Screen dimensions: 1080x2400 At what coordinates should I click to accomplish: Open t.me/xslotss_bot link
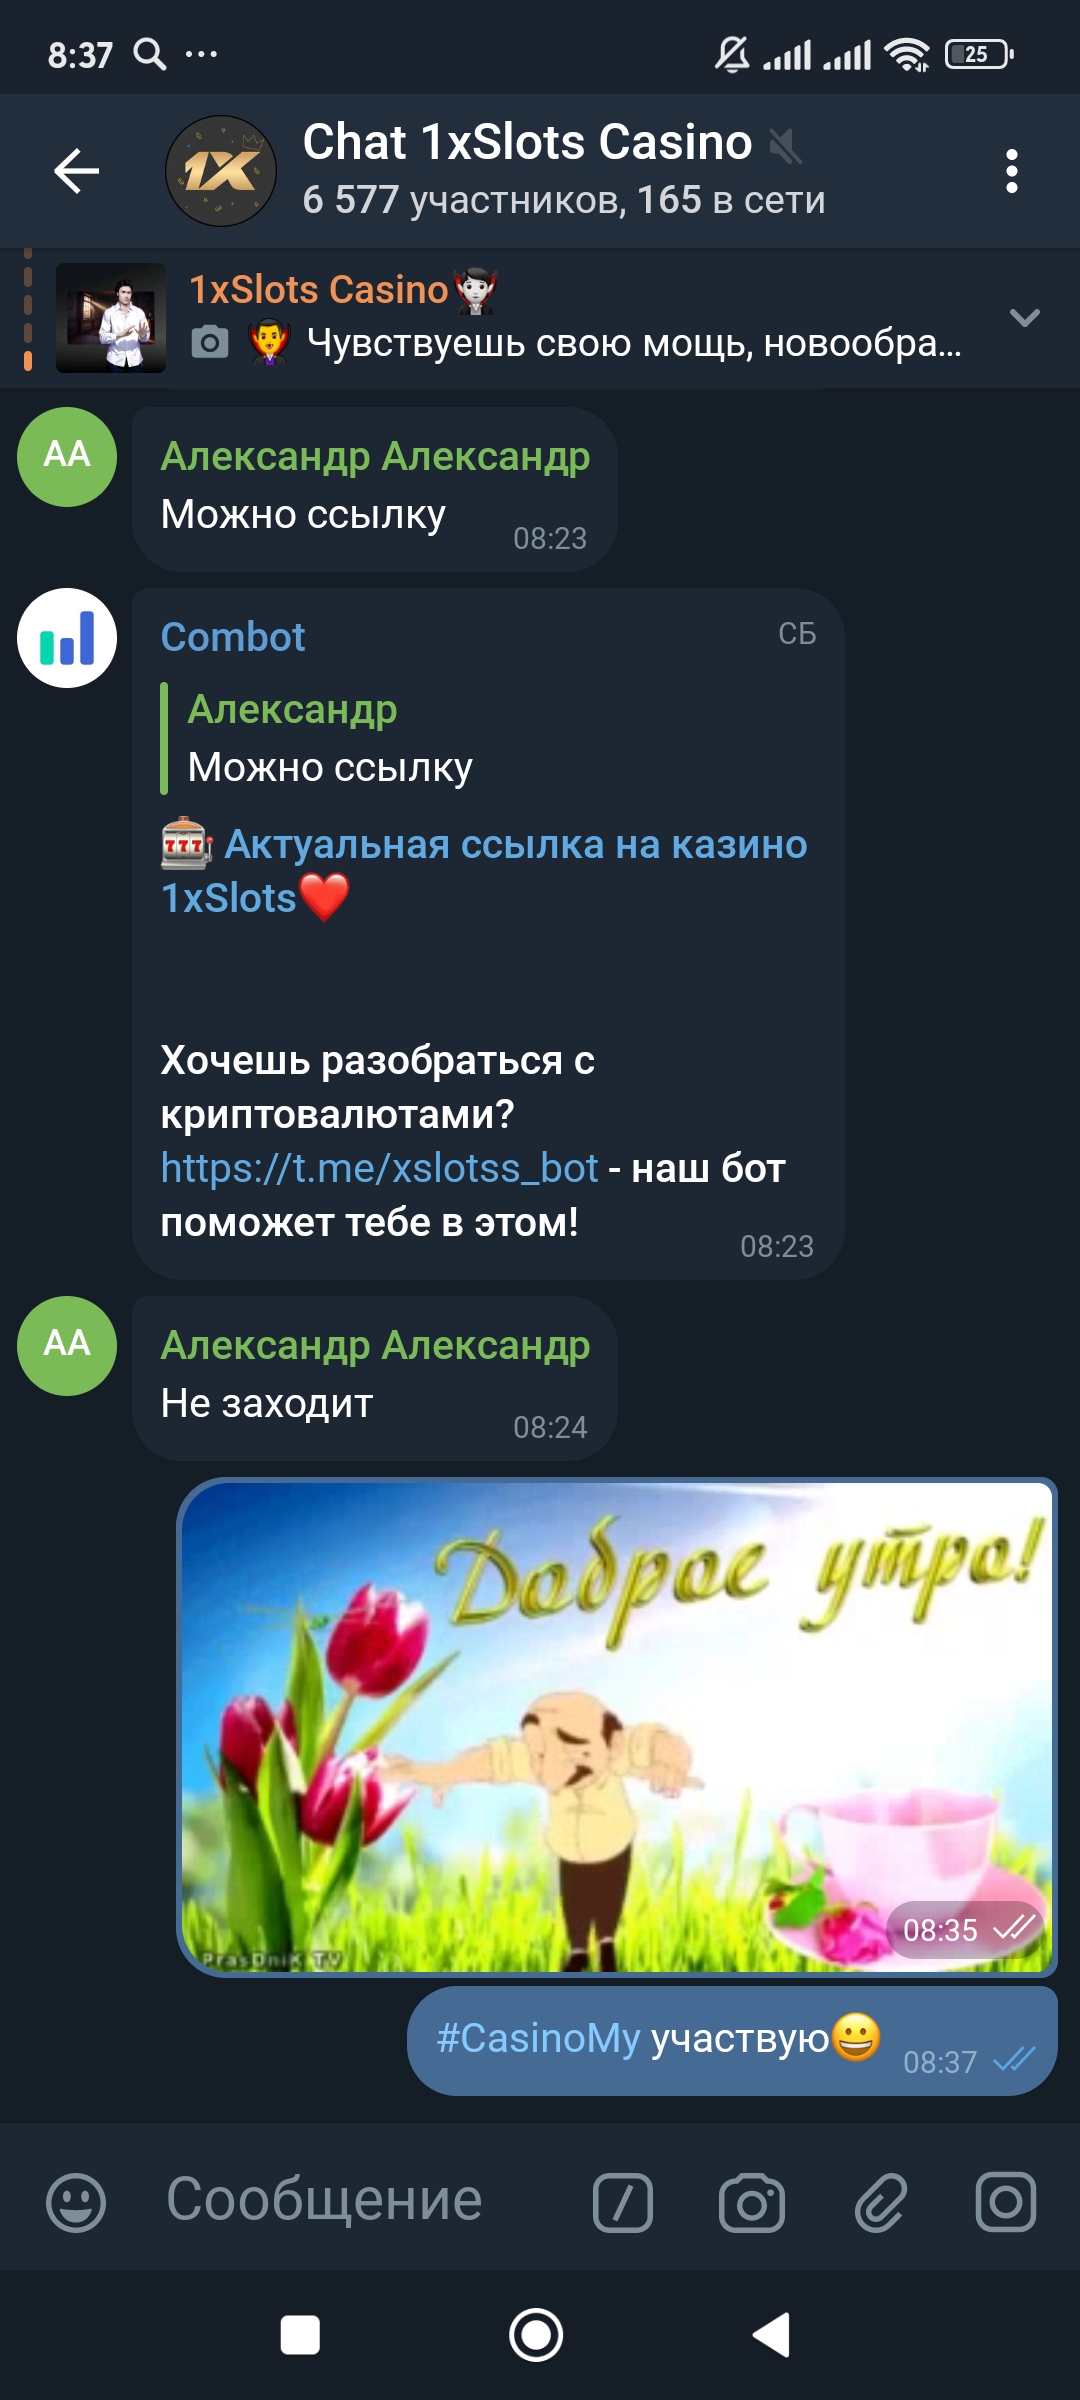coord(379,1168)
